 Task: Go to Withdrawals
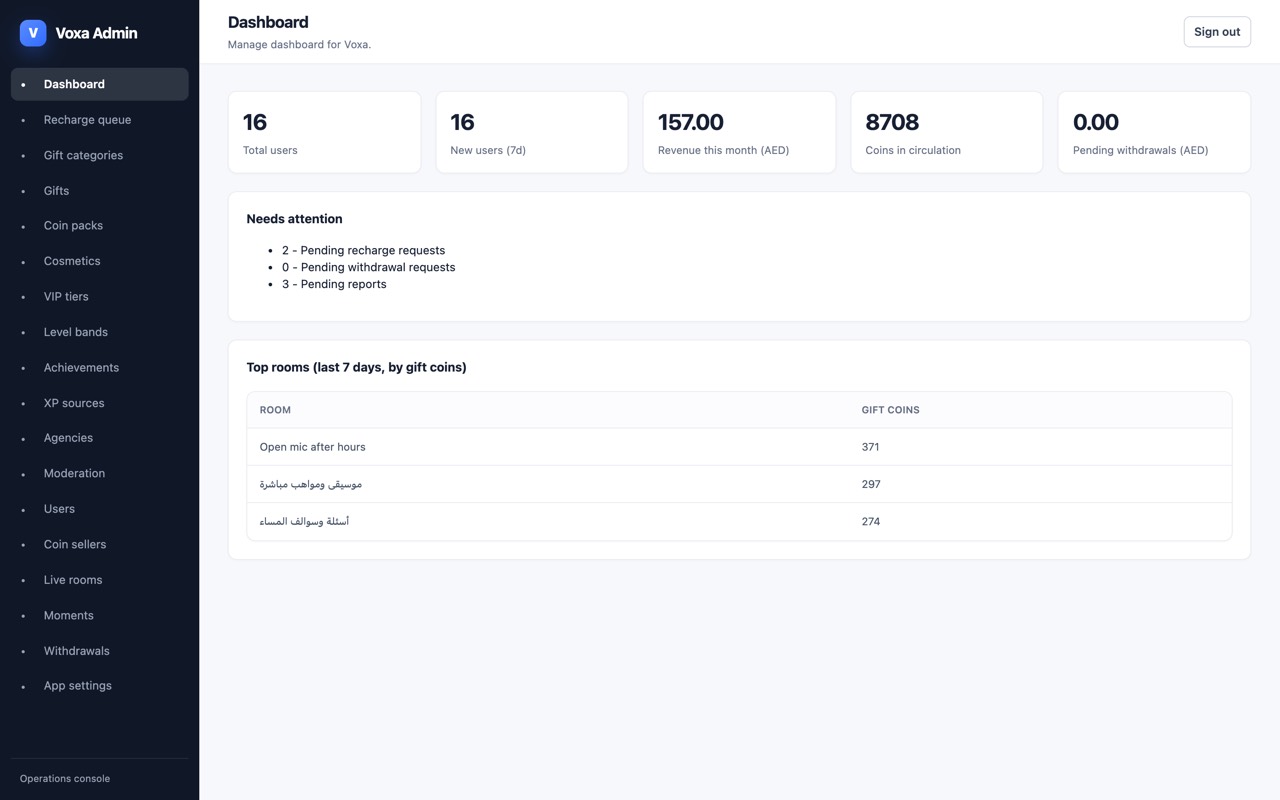click(99, 651)
